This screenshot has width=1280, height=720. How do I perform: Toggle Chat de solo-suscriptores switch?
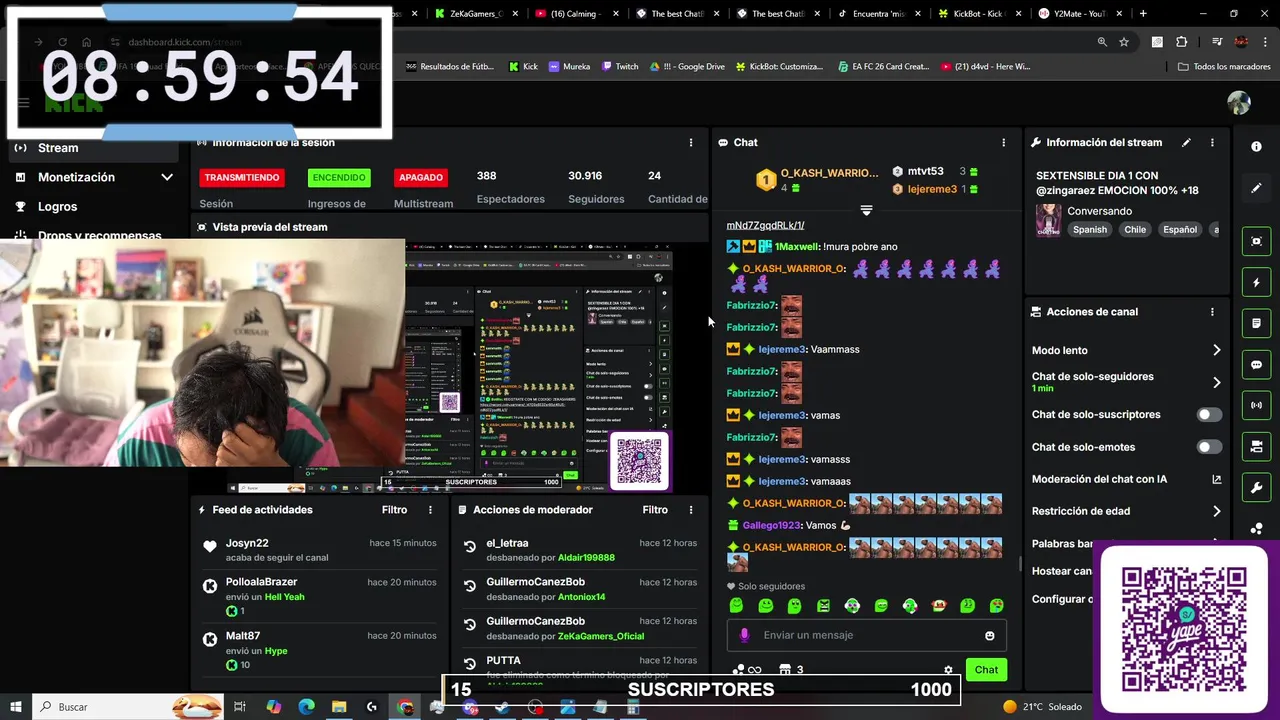click(1209, 415)
